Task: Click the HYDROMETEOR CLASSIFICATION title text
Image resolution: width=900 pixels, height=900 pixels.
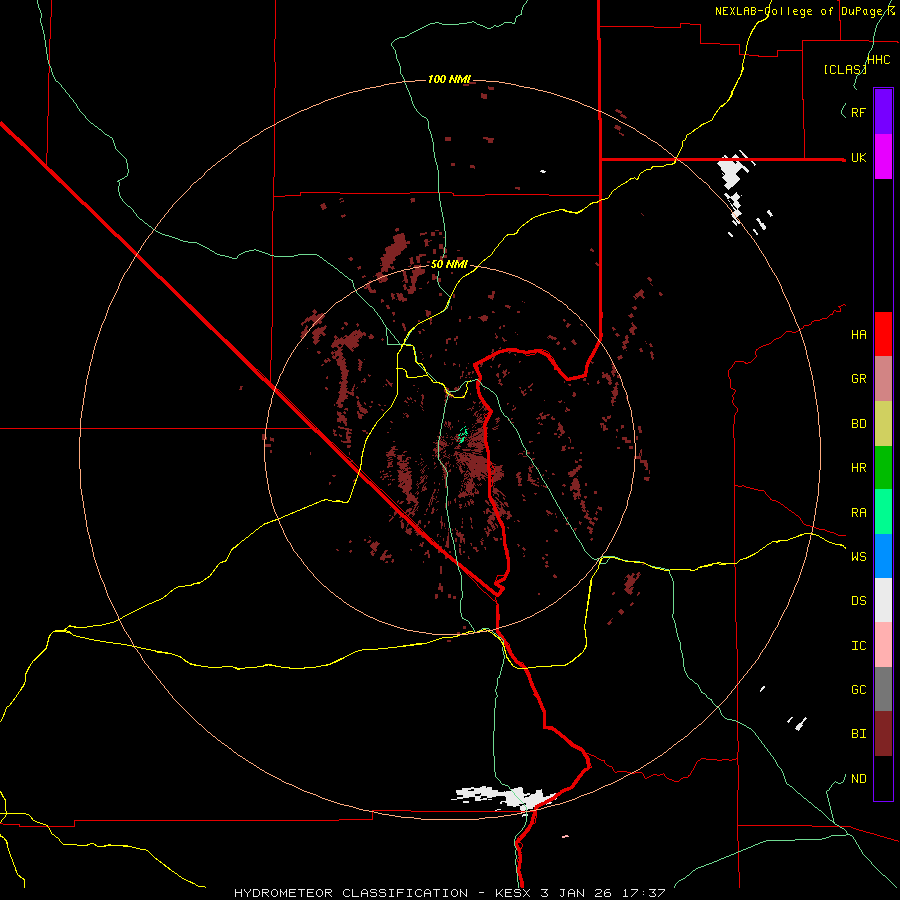Action: [x=351, y=893]
